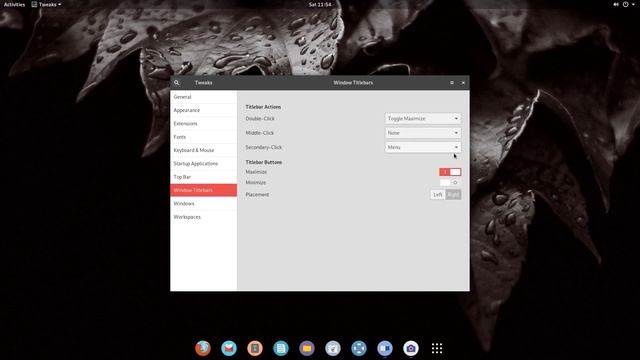Open the Middle-Click action dropdown

click(423, 133)
